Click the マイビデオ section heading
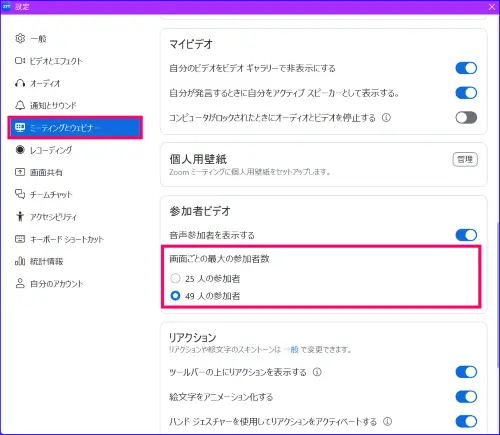 [x=191, y=44]
